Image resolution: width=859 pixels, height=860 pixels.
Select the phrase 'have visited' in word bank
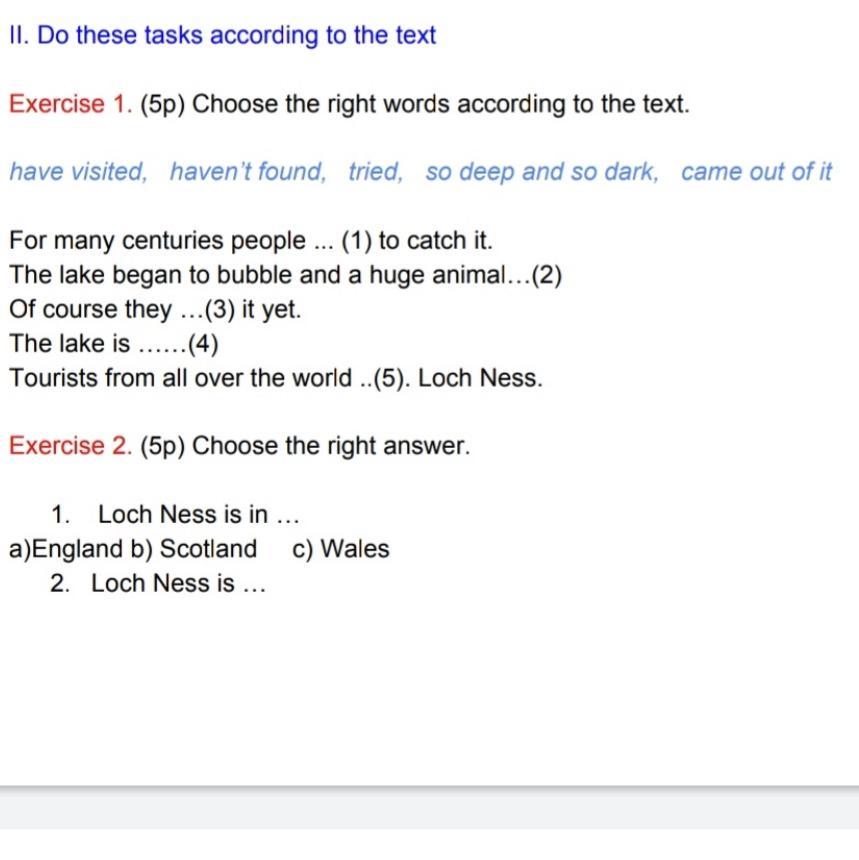[78, 172]
